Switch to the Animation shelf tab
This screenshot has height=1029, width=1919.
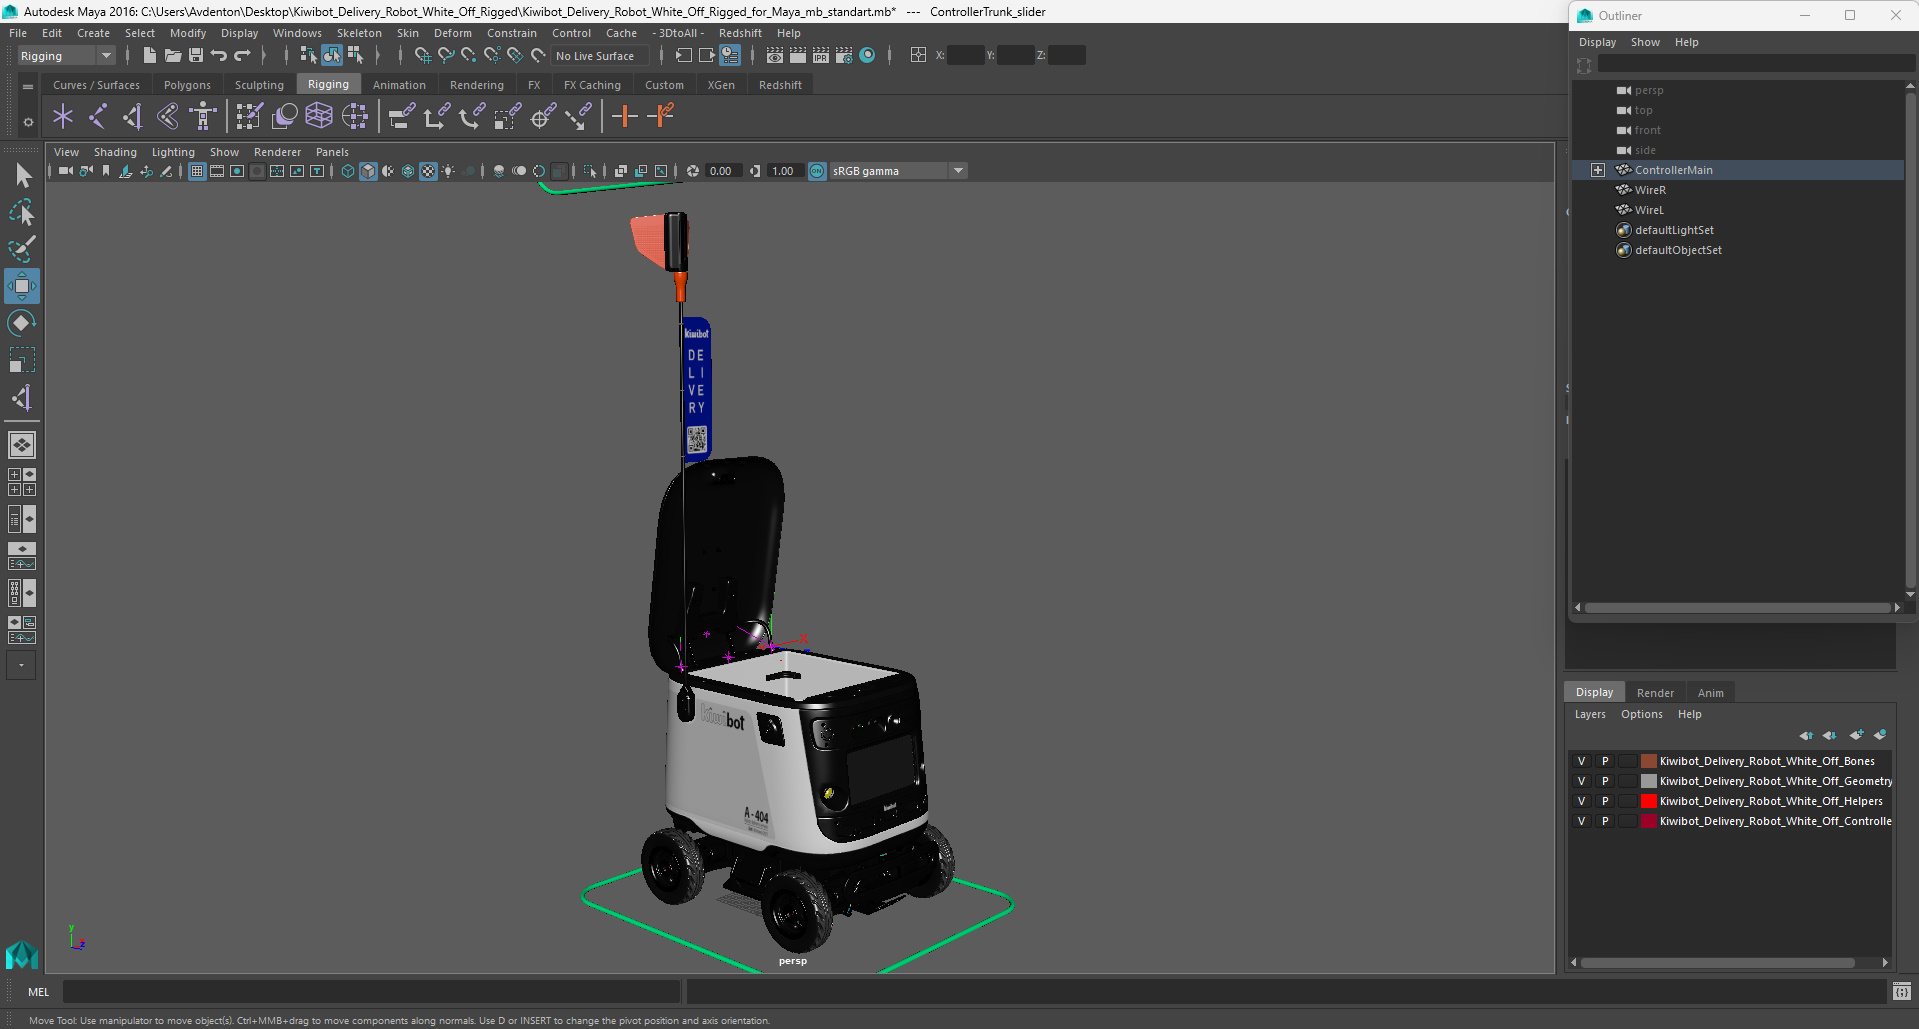click(x=399, y=86)
